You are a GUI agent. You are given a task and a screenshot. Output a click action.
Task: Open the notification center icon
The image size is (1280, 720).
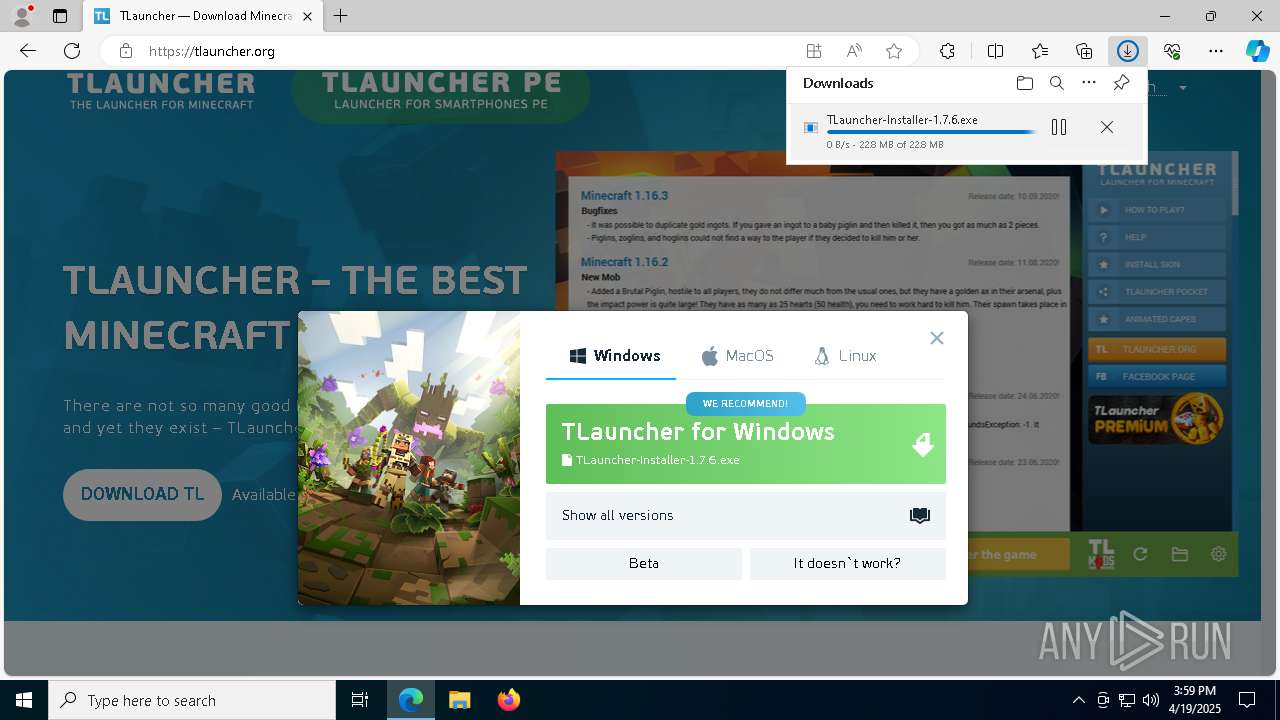[1247, 700]
